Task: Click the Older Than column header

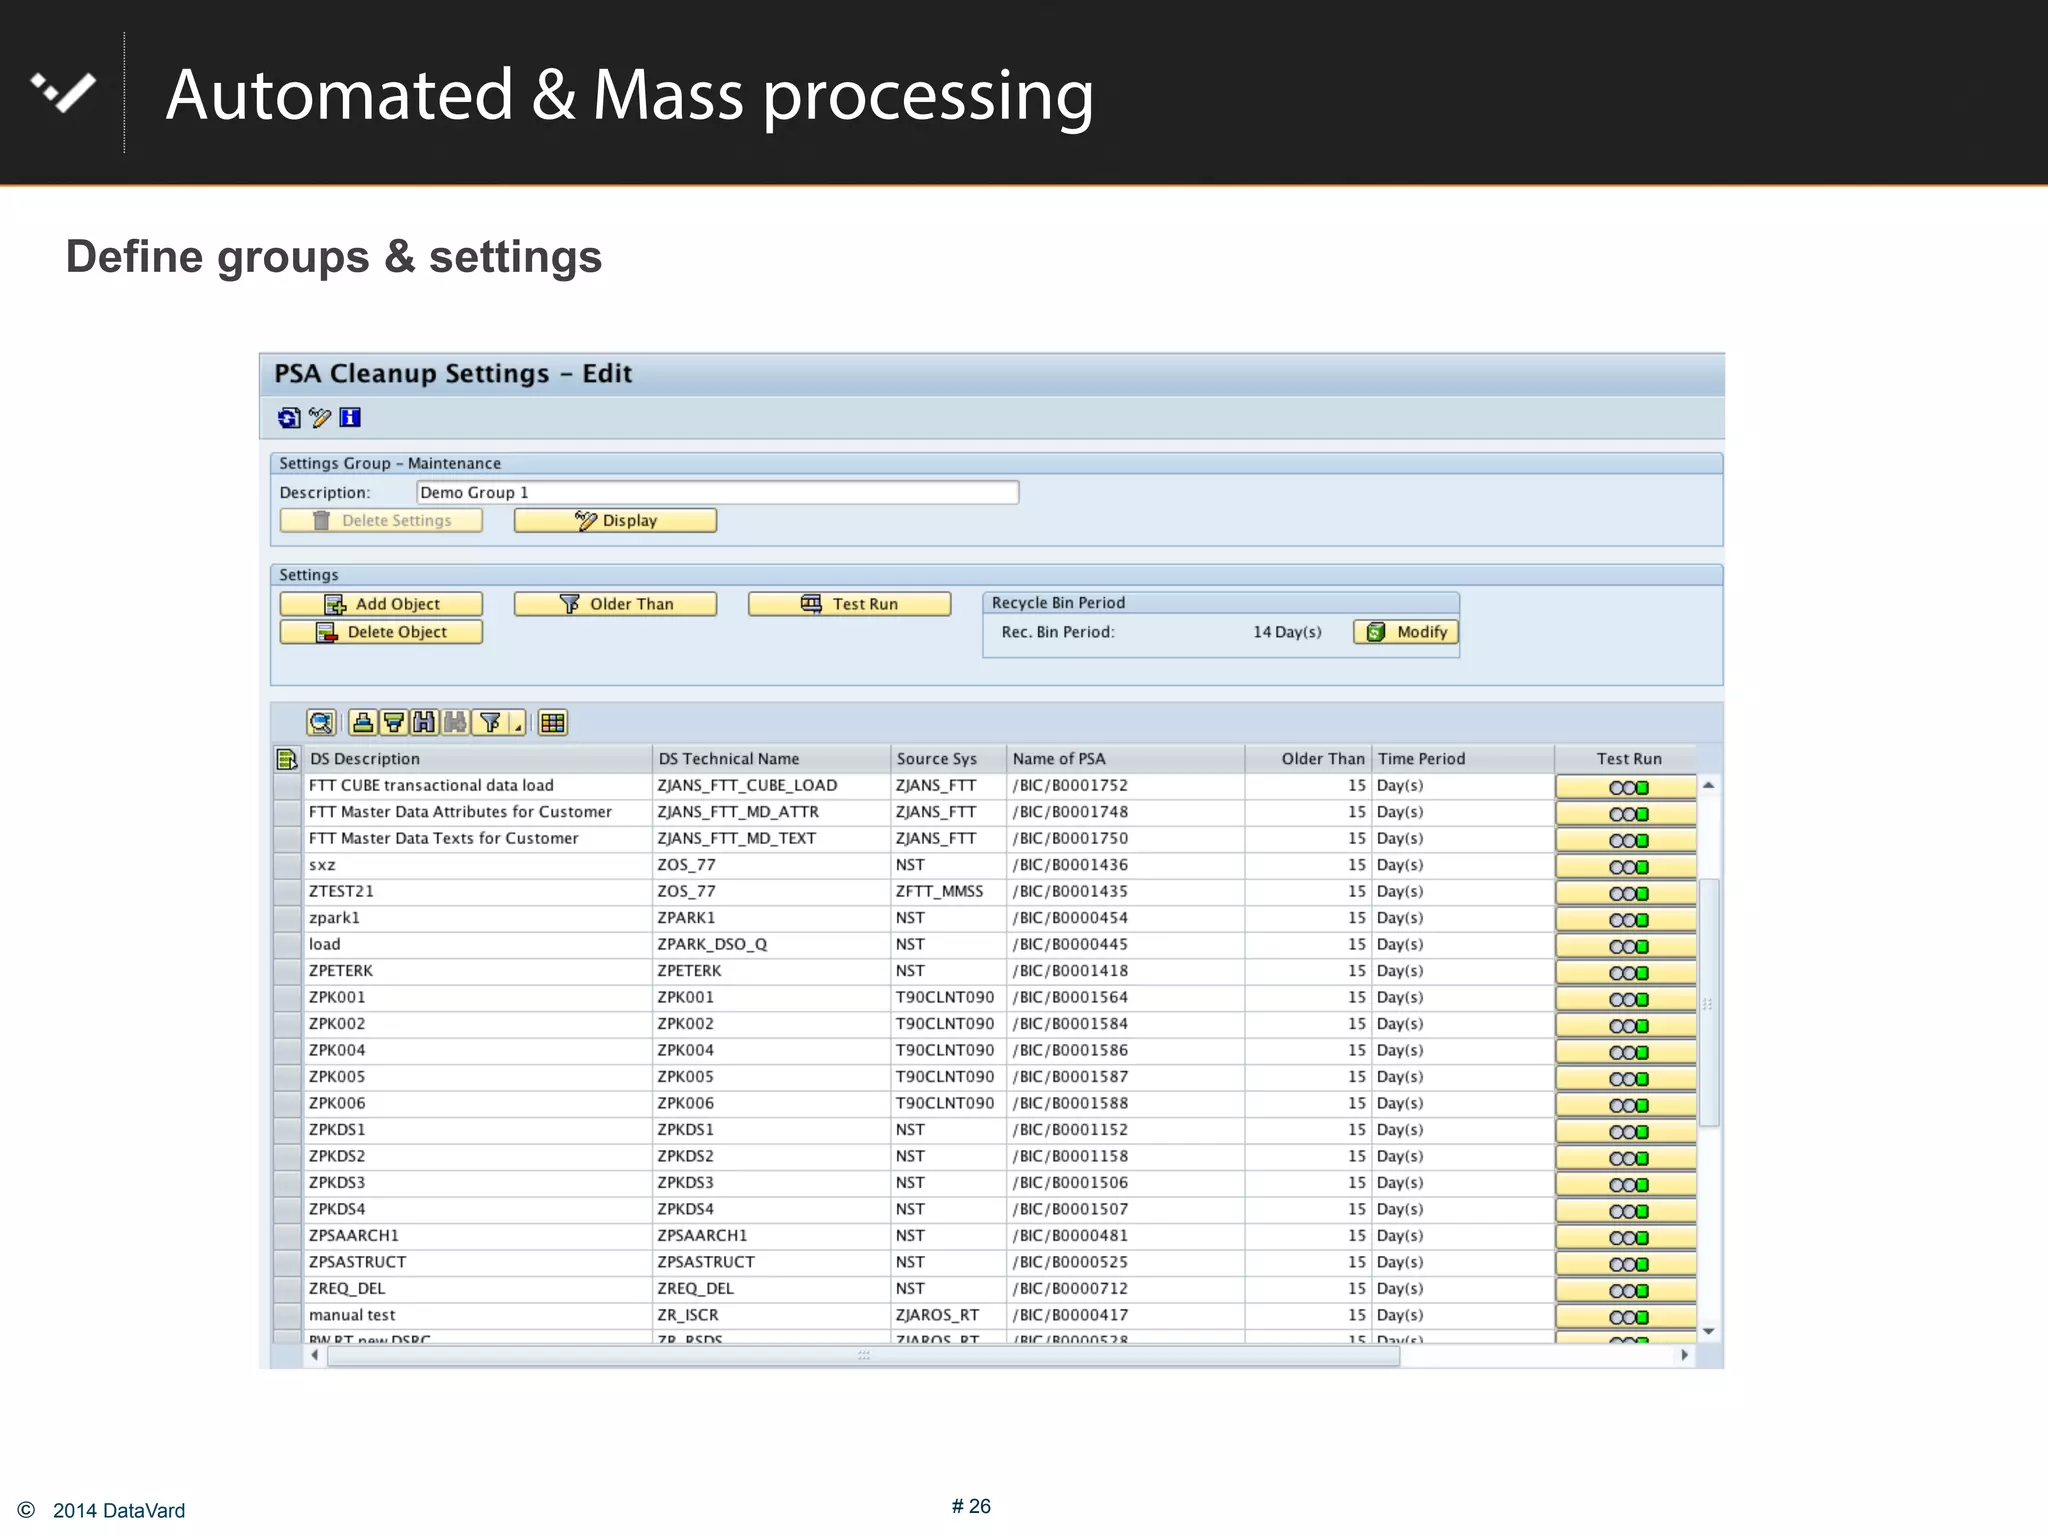Action: pos(1308,759)
